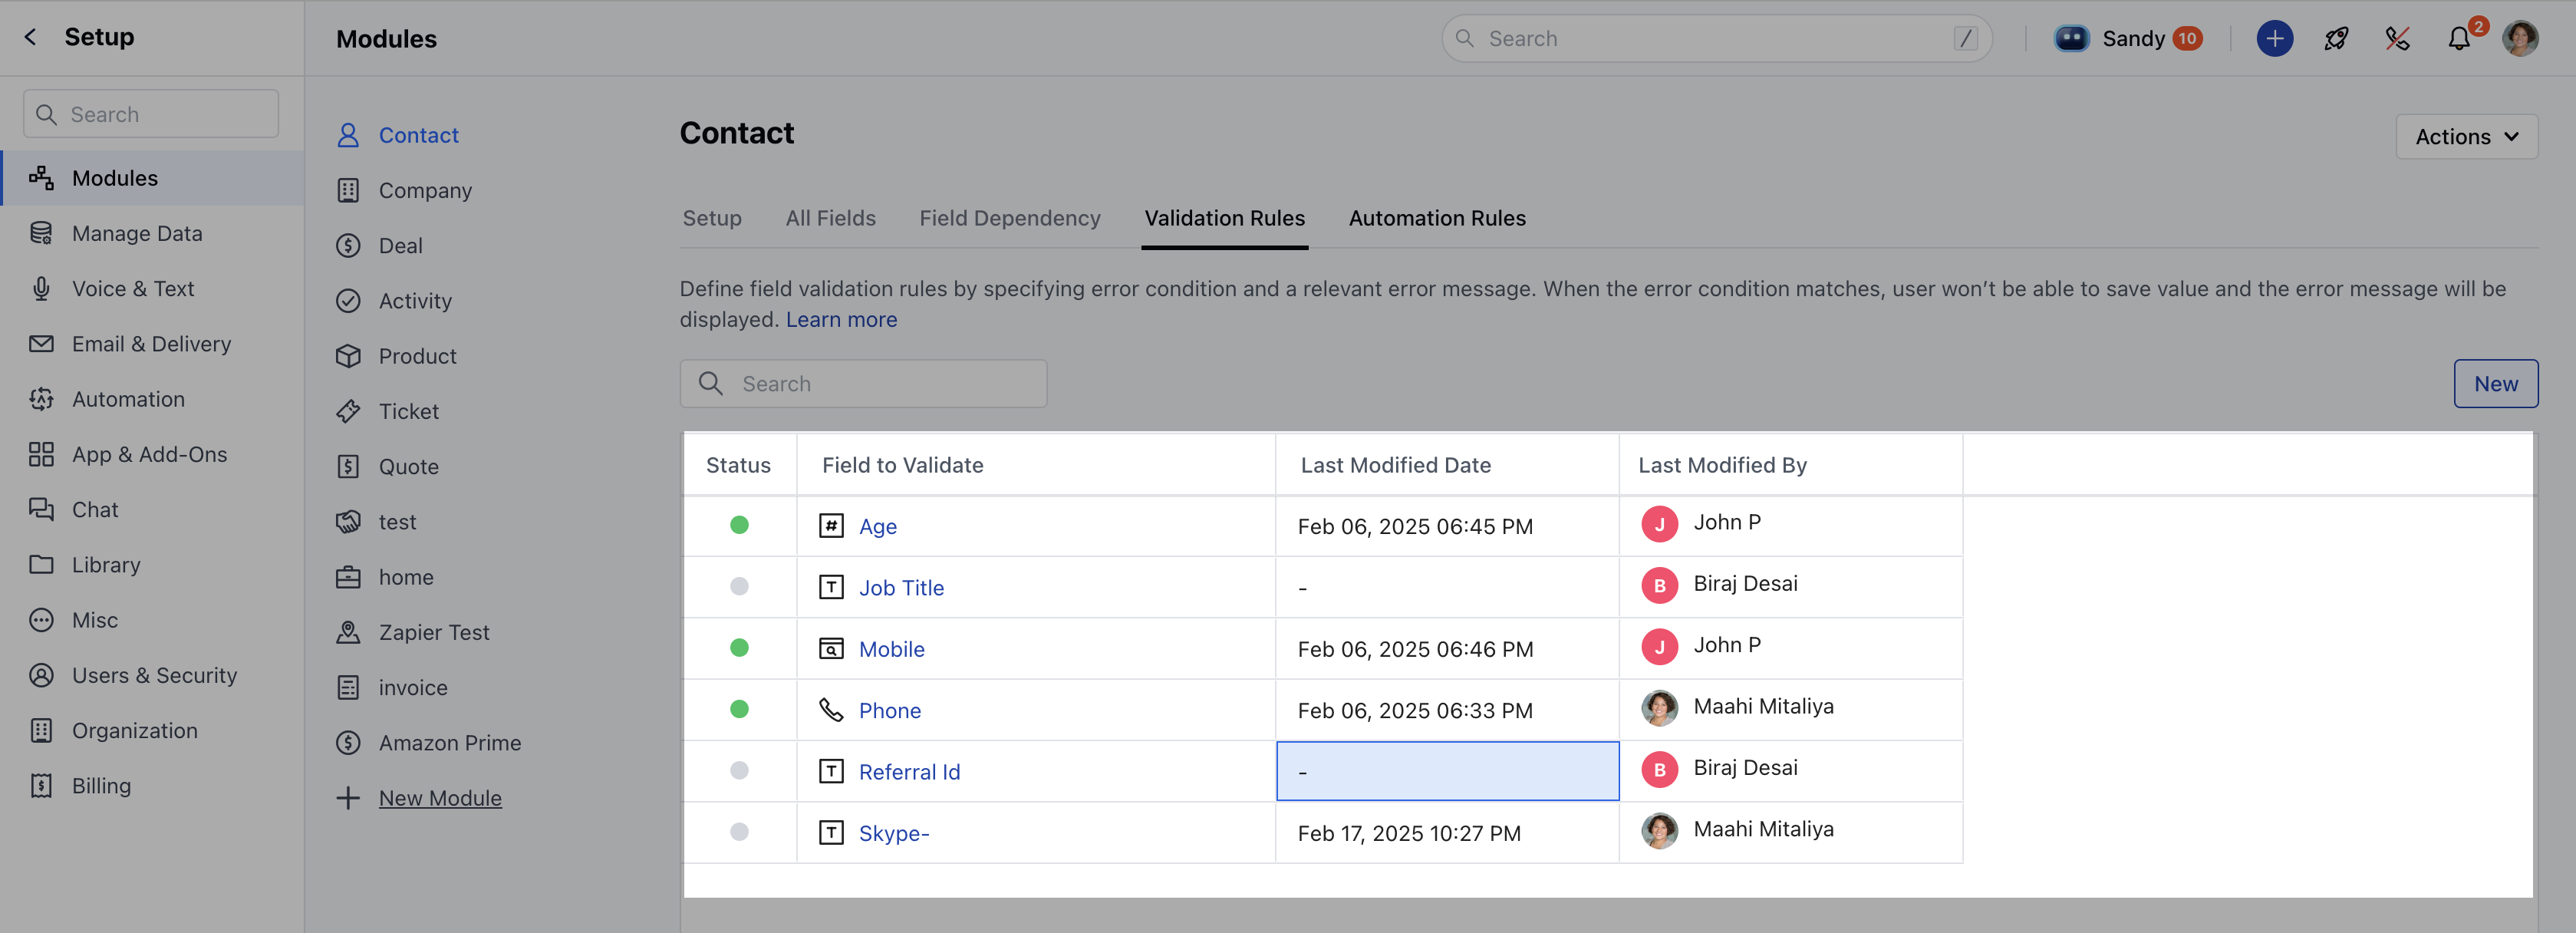Go back using the Setup arrow
Image resolution: width=2576 pixels, height=933 pixels.
pos(30,37)
